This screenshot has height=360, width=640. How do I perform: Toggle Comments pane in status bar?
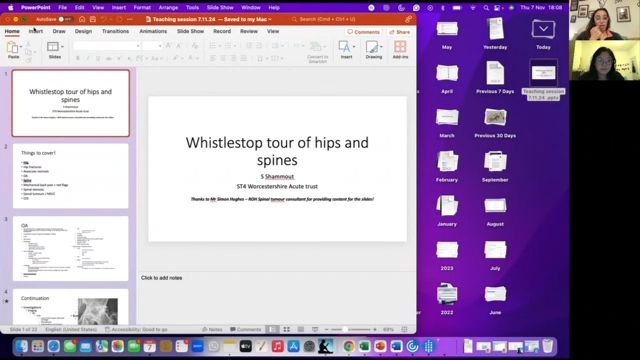click(x=245, y=329)
